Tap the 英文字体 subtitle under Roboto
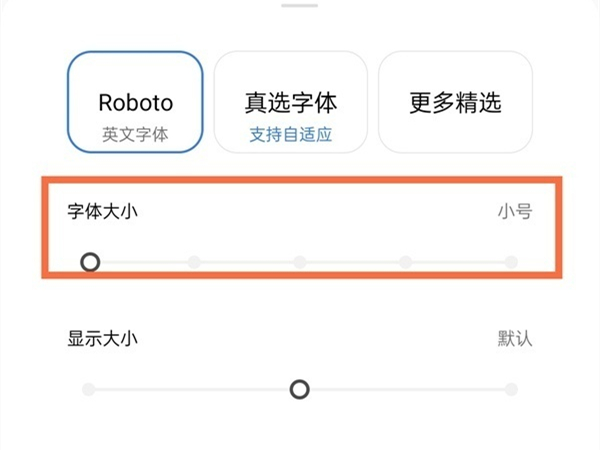The image size is (600, 450). (x=135, y=134)
